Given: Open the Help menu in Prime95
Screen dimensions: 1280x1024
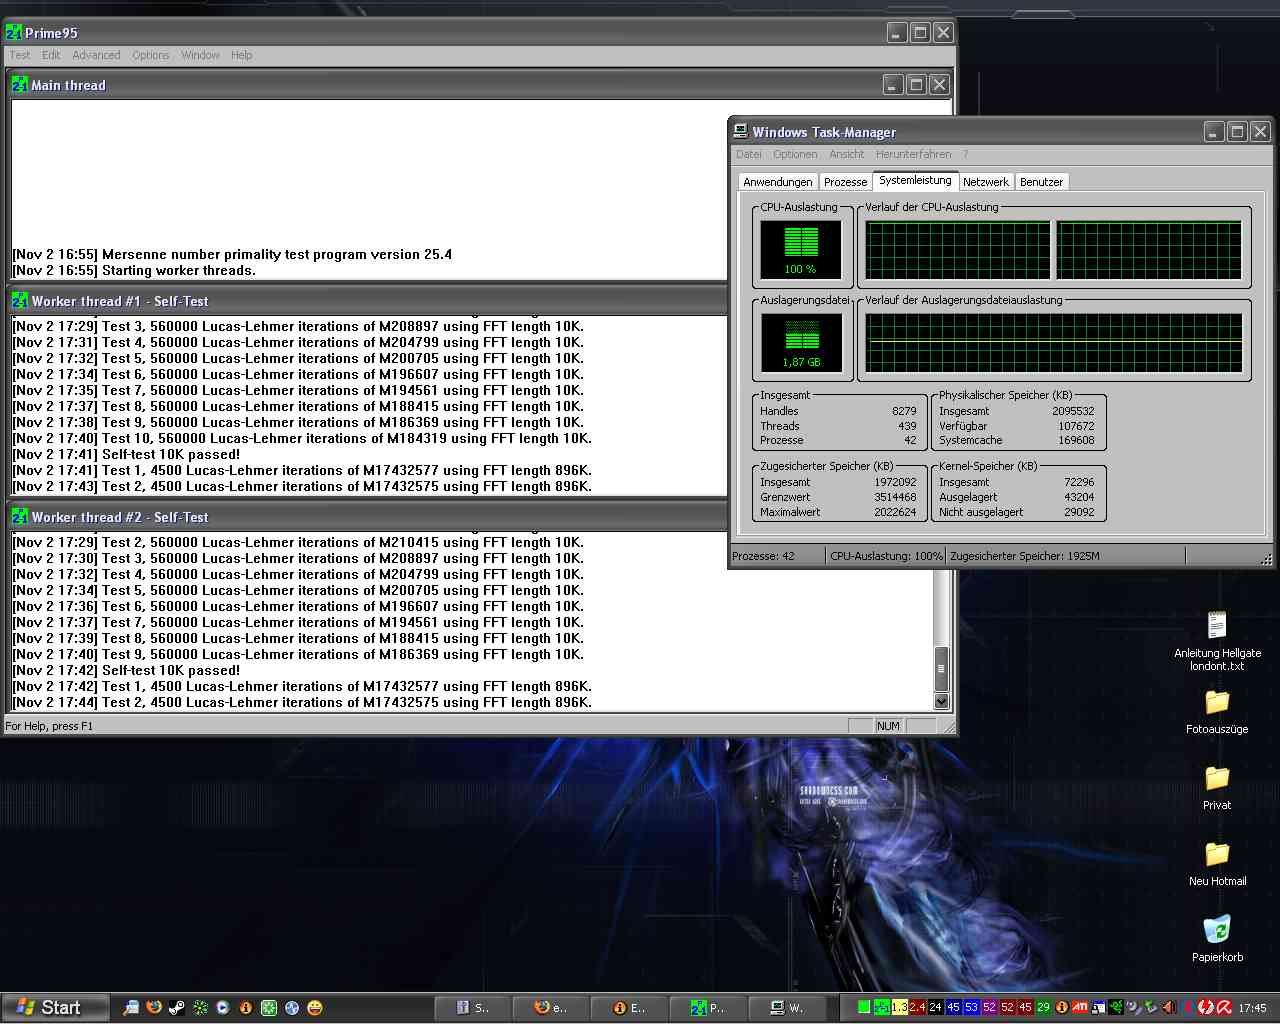Looking at the screenshot, I should click(x=242, y=55).
